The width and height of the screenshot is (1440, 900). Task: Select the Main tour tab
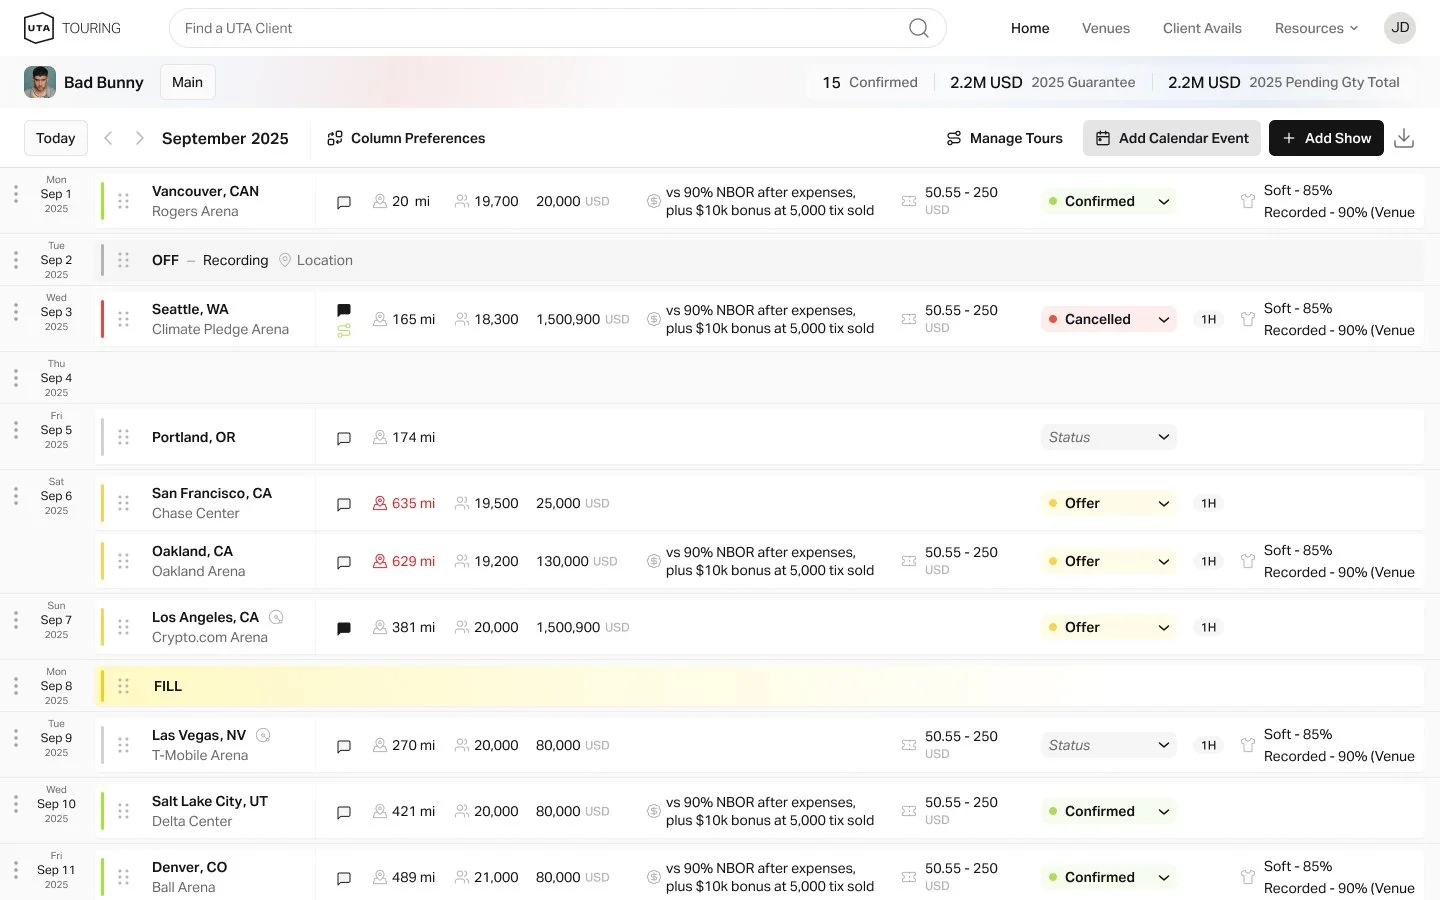pyautogui.click(x=187, y=82)
